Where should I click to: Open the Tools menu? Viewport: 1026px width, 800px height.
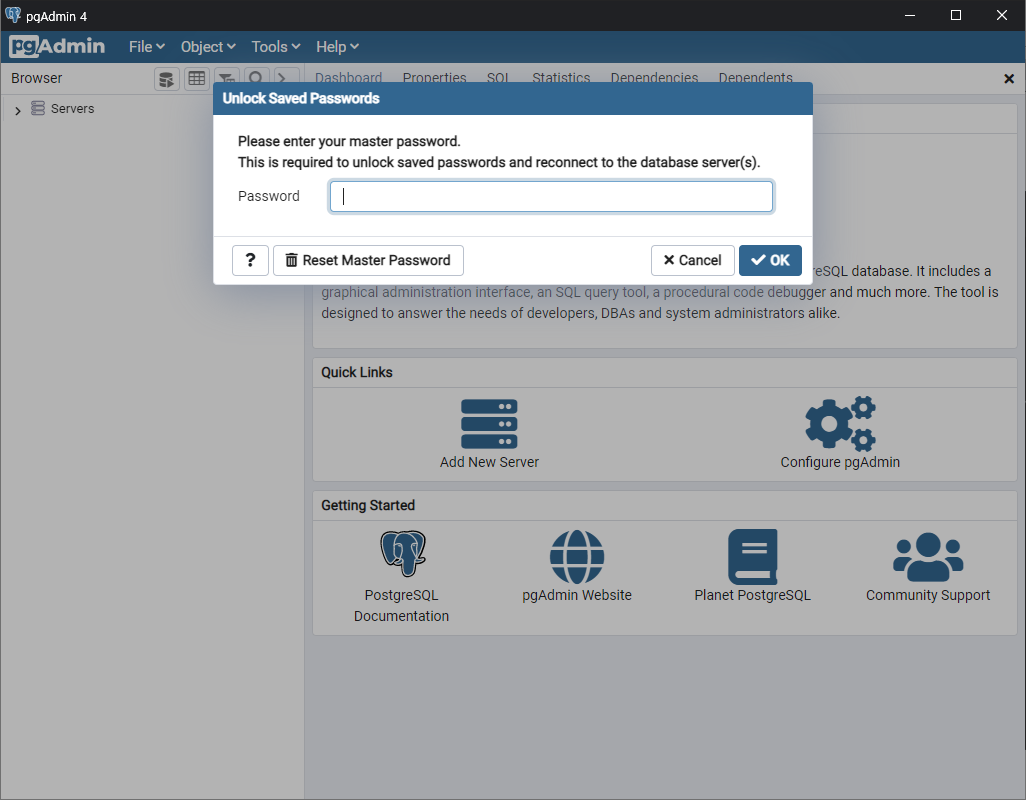(275, 46)
